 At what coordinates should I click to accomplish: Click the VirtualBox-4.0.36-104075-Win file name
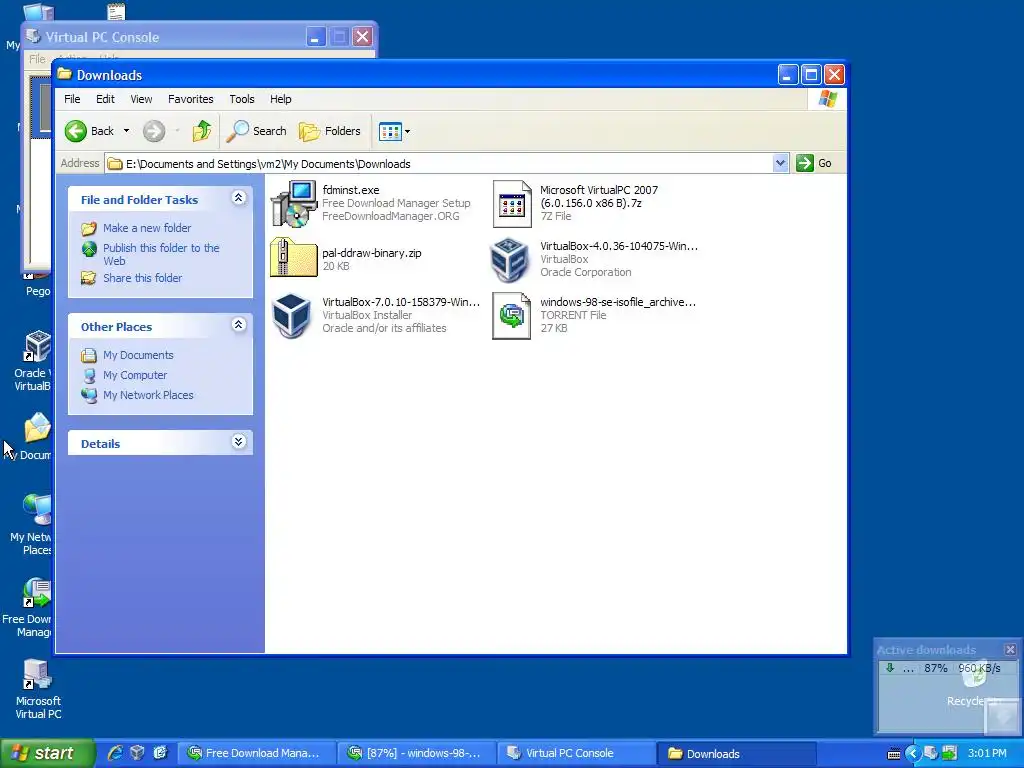[x=619, y=246]
